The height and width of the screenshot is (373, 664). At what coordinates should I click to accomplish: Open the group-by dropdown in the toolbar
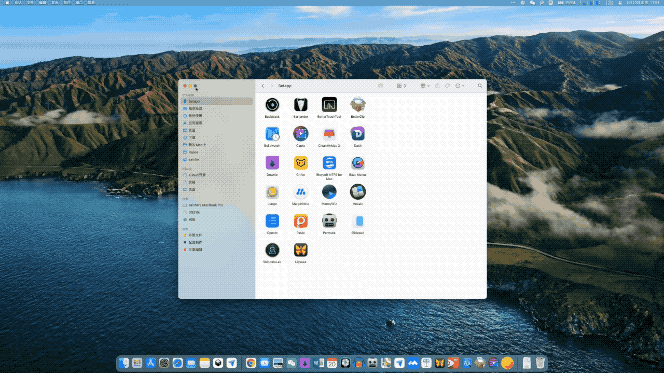tap(425, 86)
